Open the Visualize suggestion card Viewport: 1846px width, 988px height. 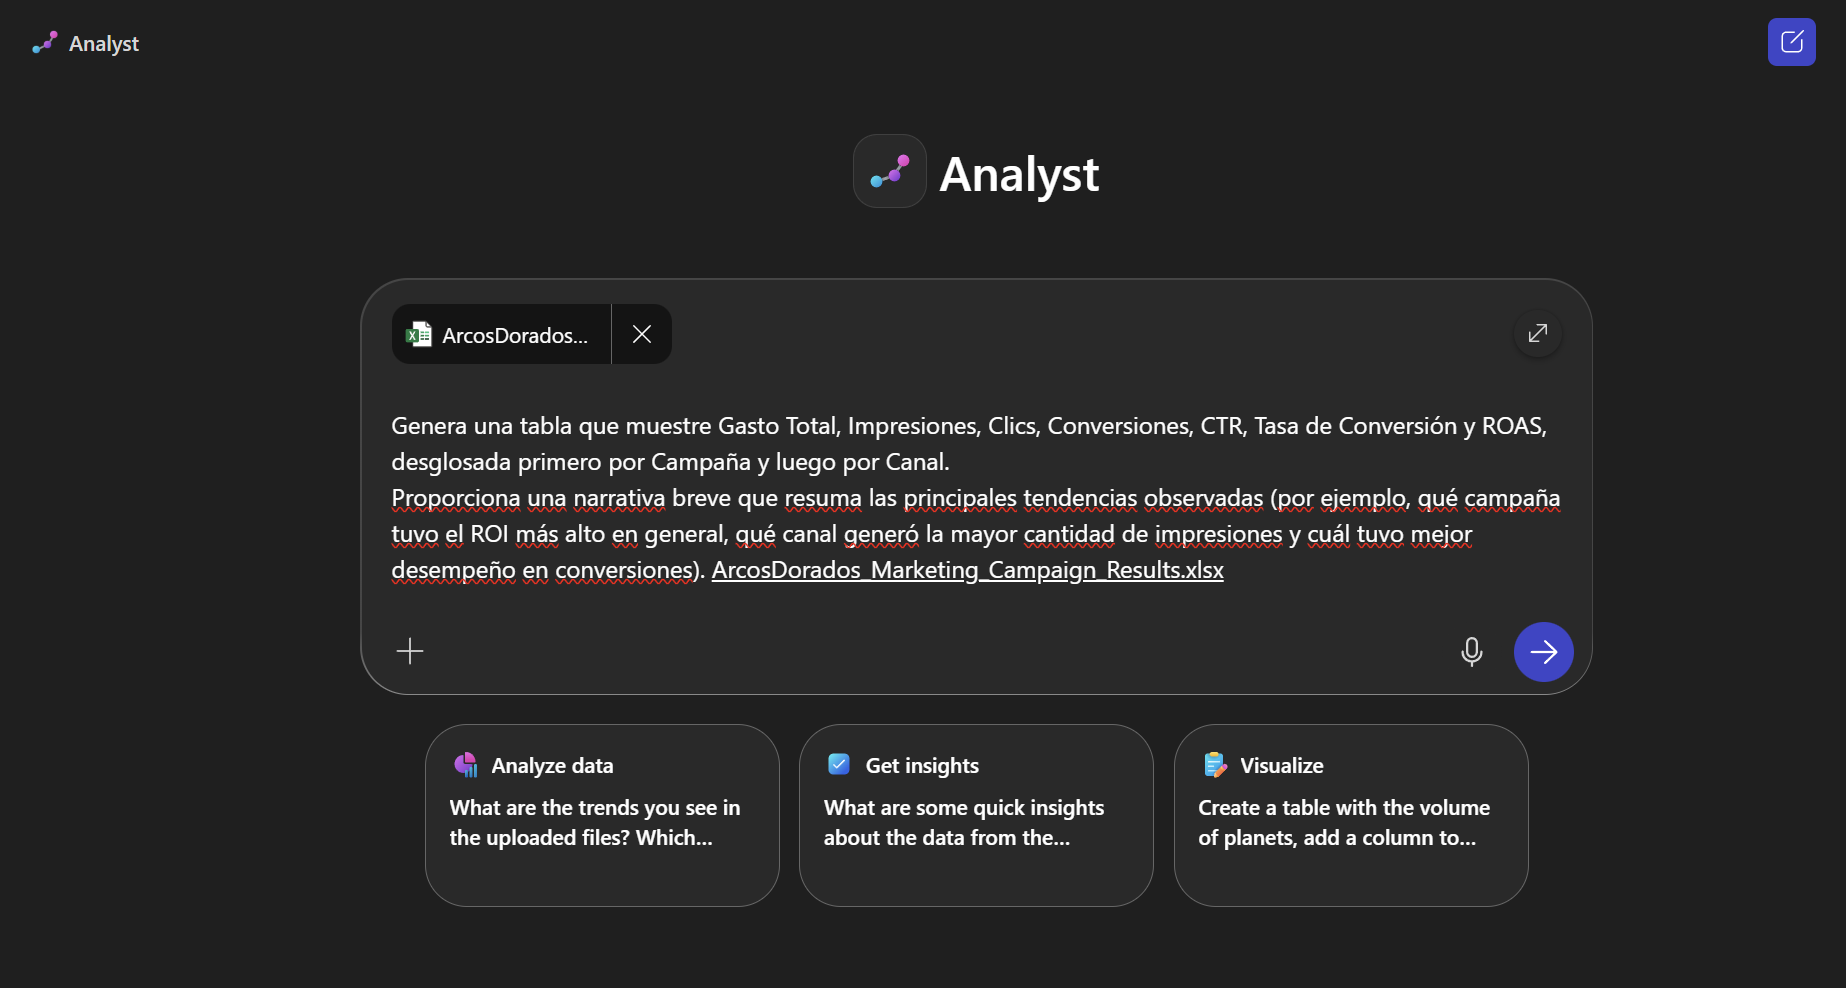1350,816
